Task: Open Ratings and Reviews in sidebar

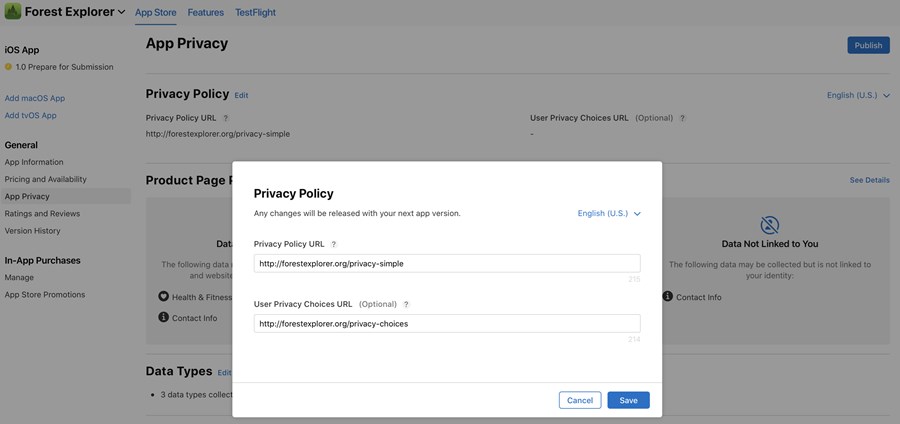Action: tap(42, 213)
